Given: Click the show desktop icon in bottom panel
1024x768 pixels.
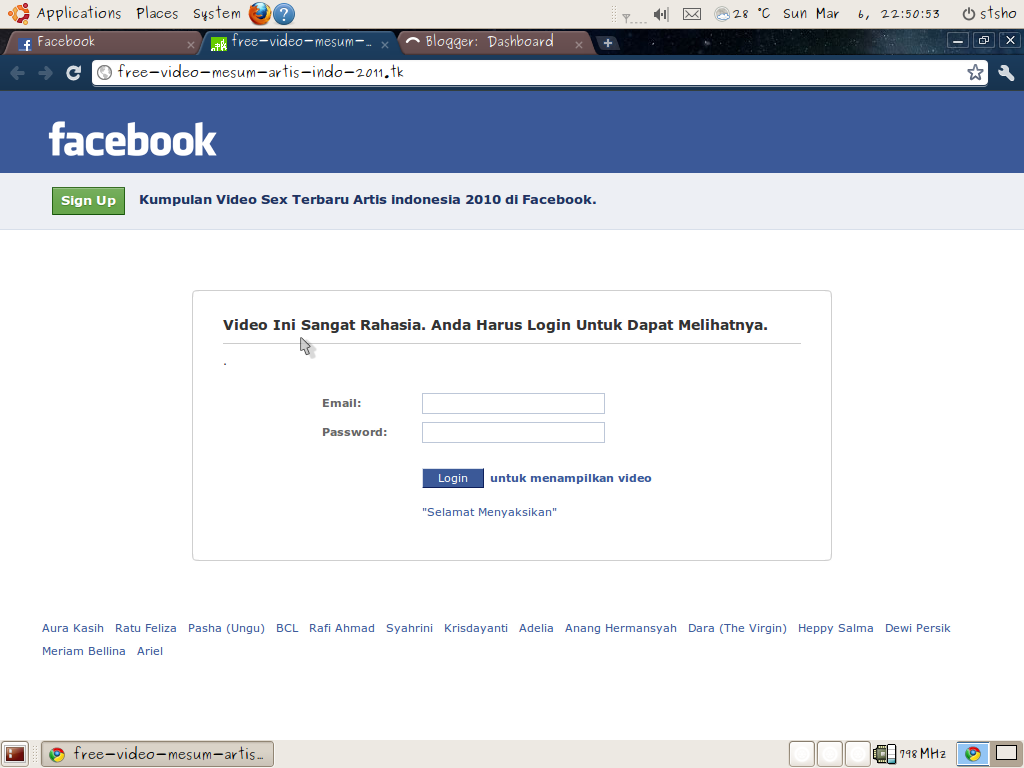Looking at the screenshot, I should pos(14,754).
